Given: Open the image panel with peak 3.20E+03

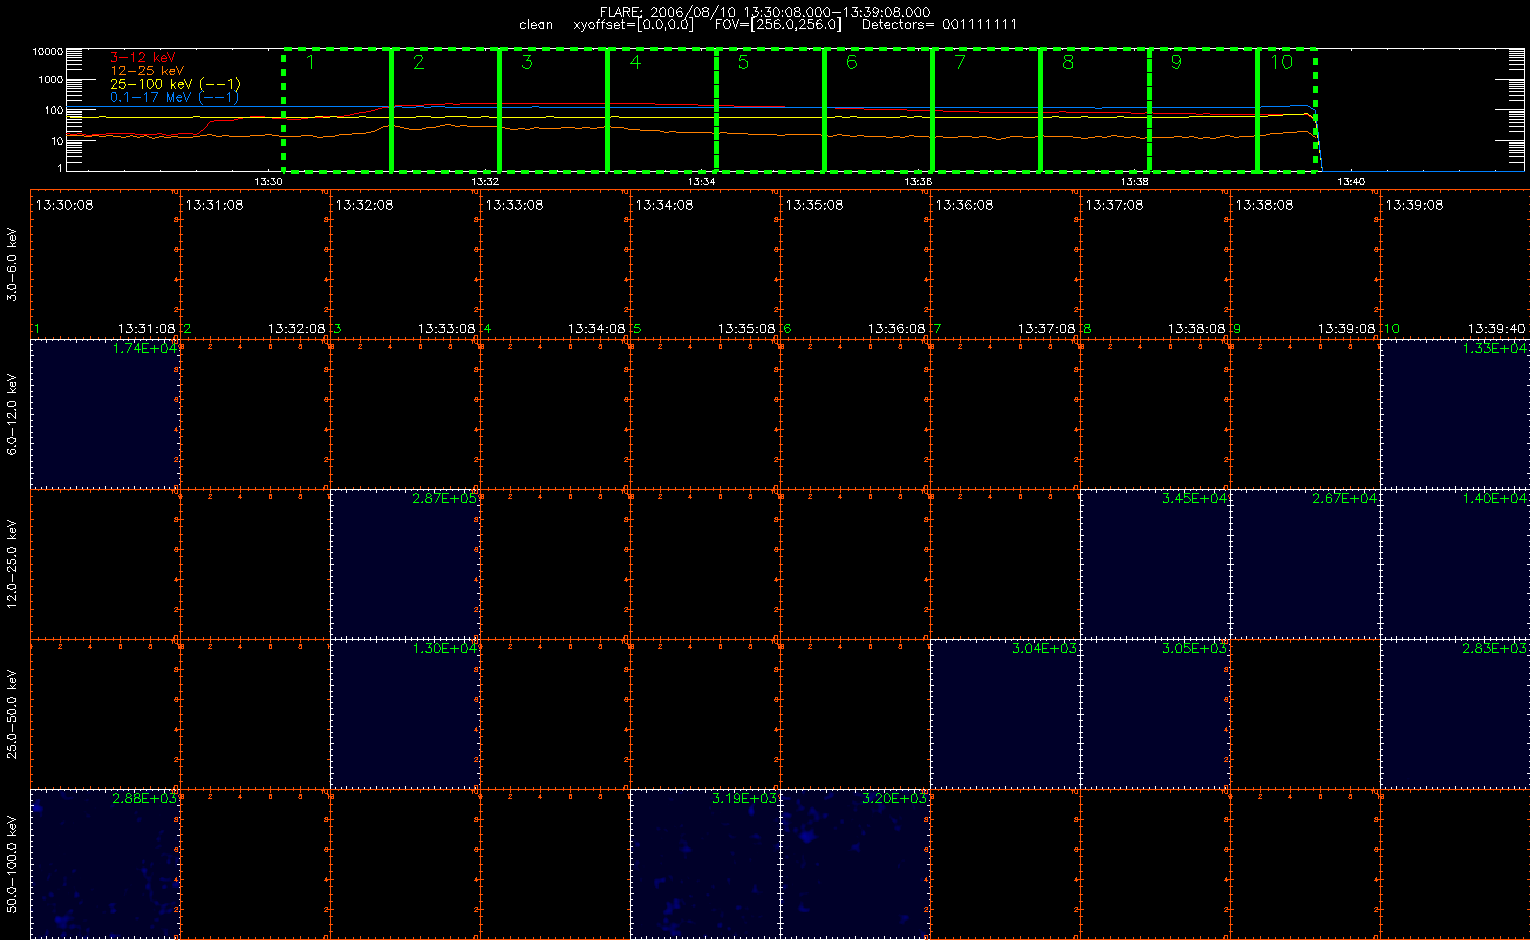Looking at the screenshot, I should coord(855,864).
